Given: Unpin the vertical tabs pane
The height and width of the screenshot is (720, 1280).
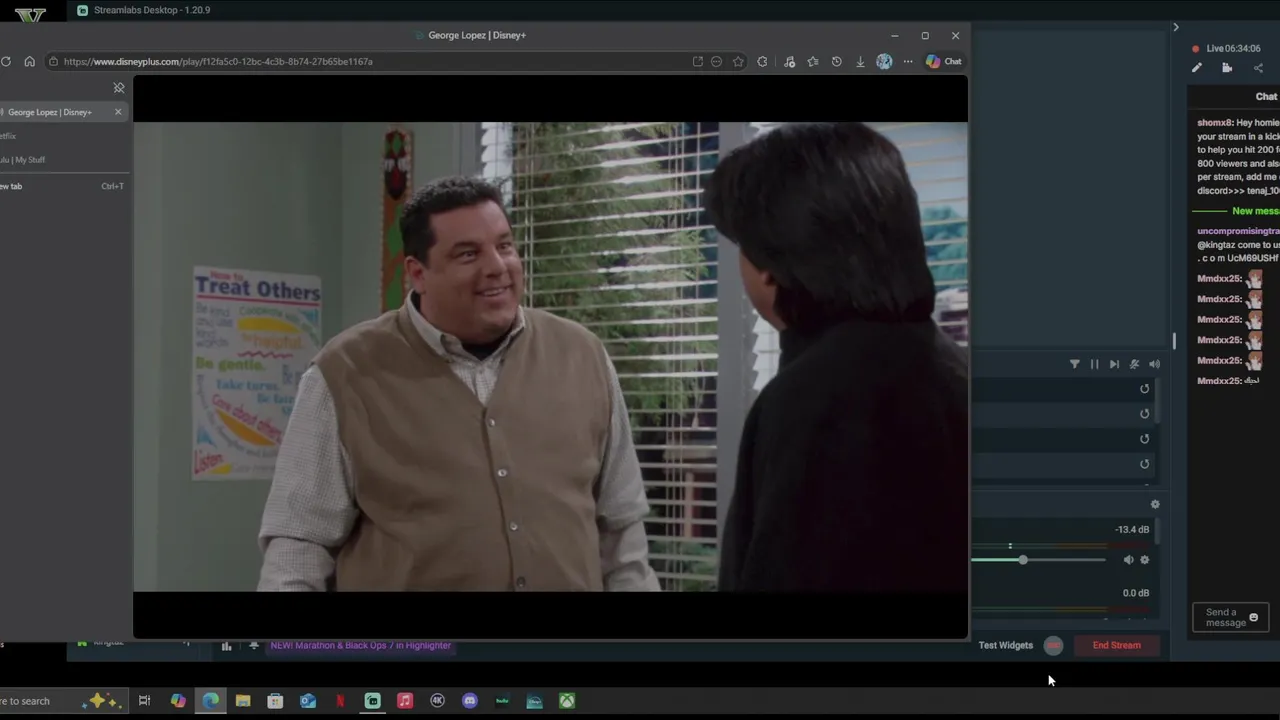Looking at the screenshot, I should tap(119, 88).
